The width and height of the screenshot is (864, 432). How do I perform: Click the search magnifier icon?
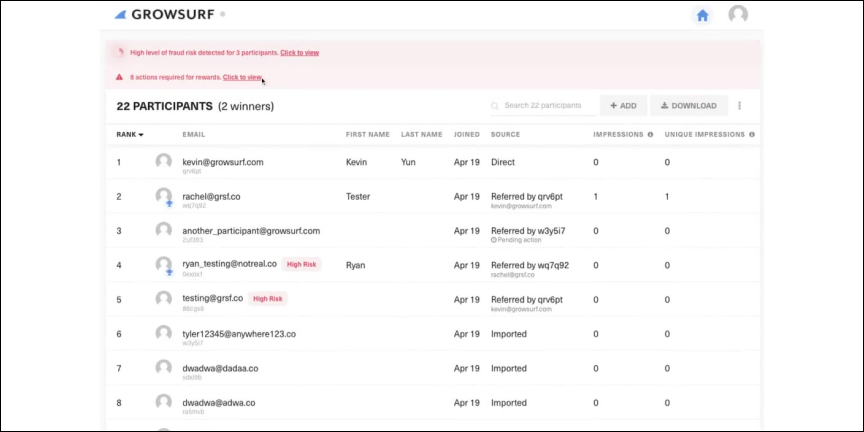(495, 106)
